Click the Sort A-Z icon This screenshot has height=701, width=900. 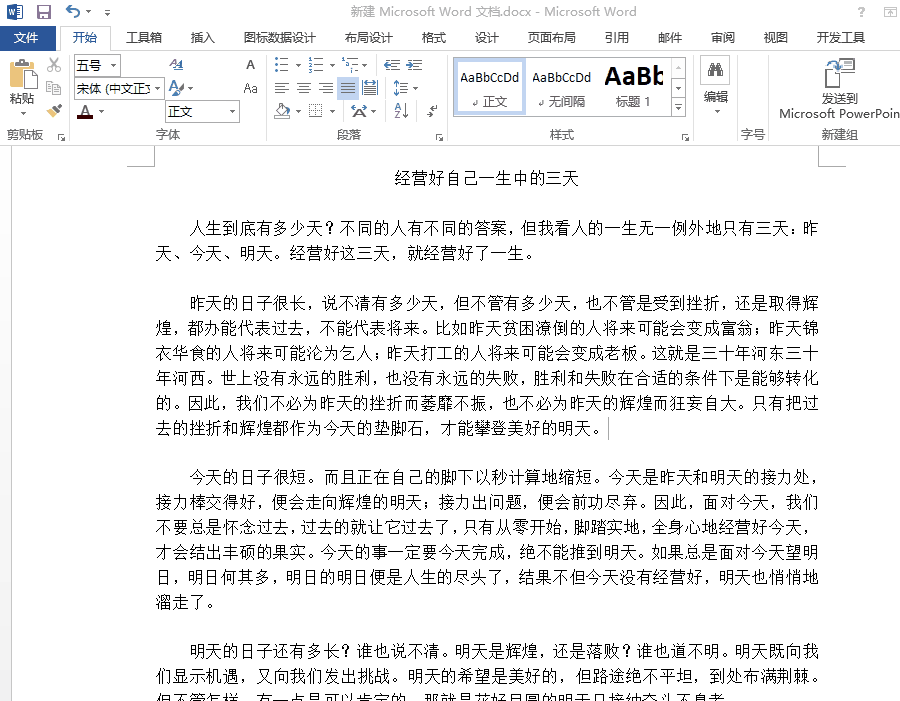(401, 111)
